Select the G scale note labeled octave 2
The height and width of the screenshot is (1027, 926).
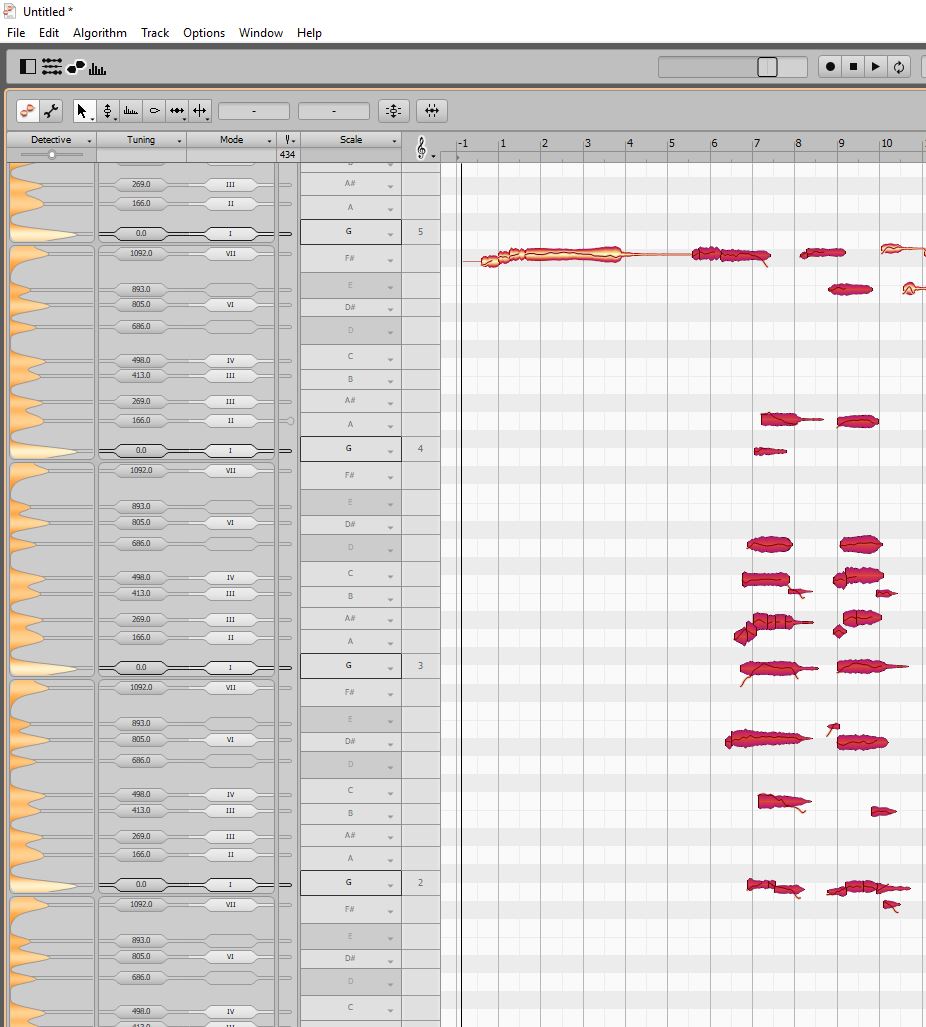tap(350, 883)
